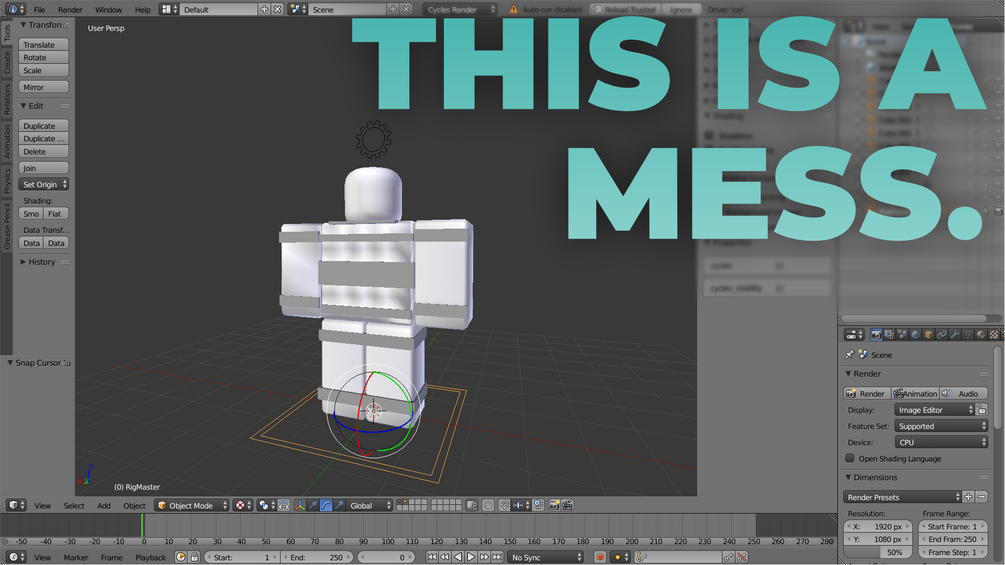Open the Display Image Editor dropdown
This screenshot has height=565, width=1005.
tap(934, 410)
